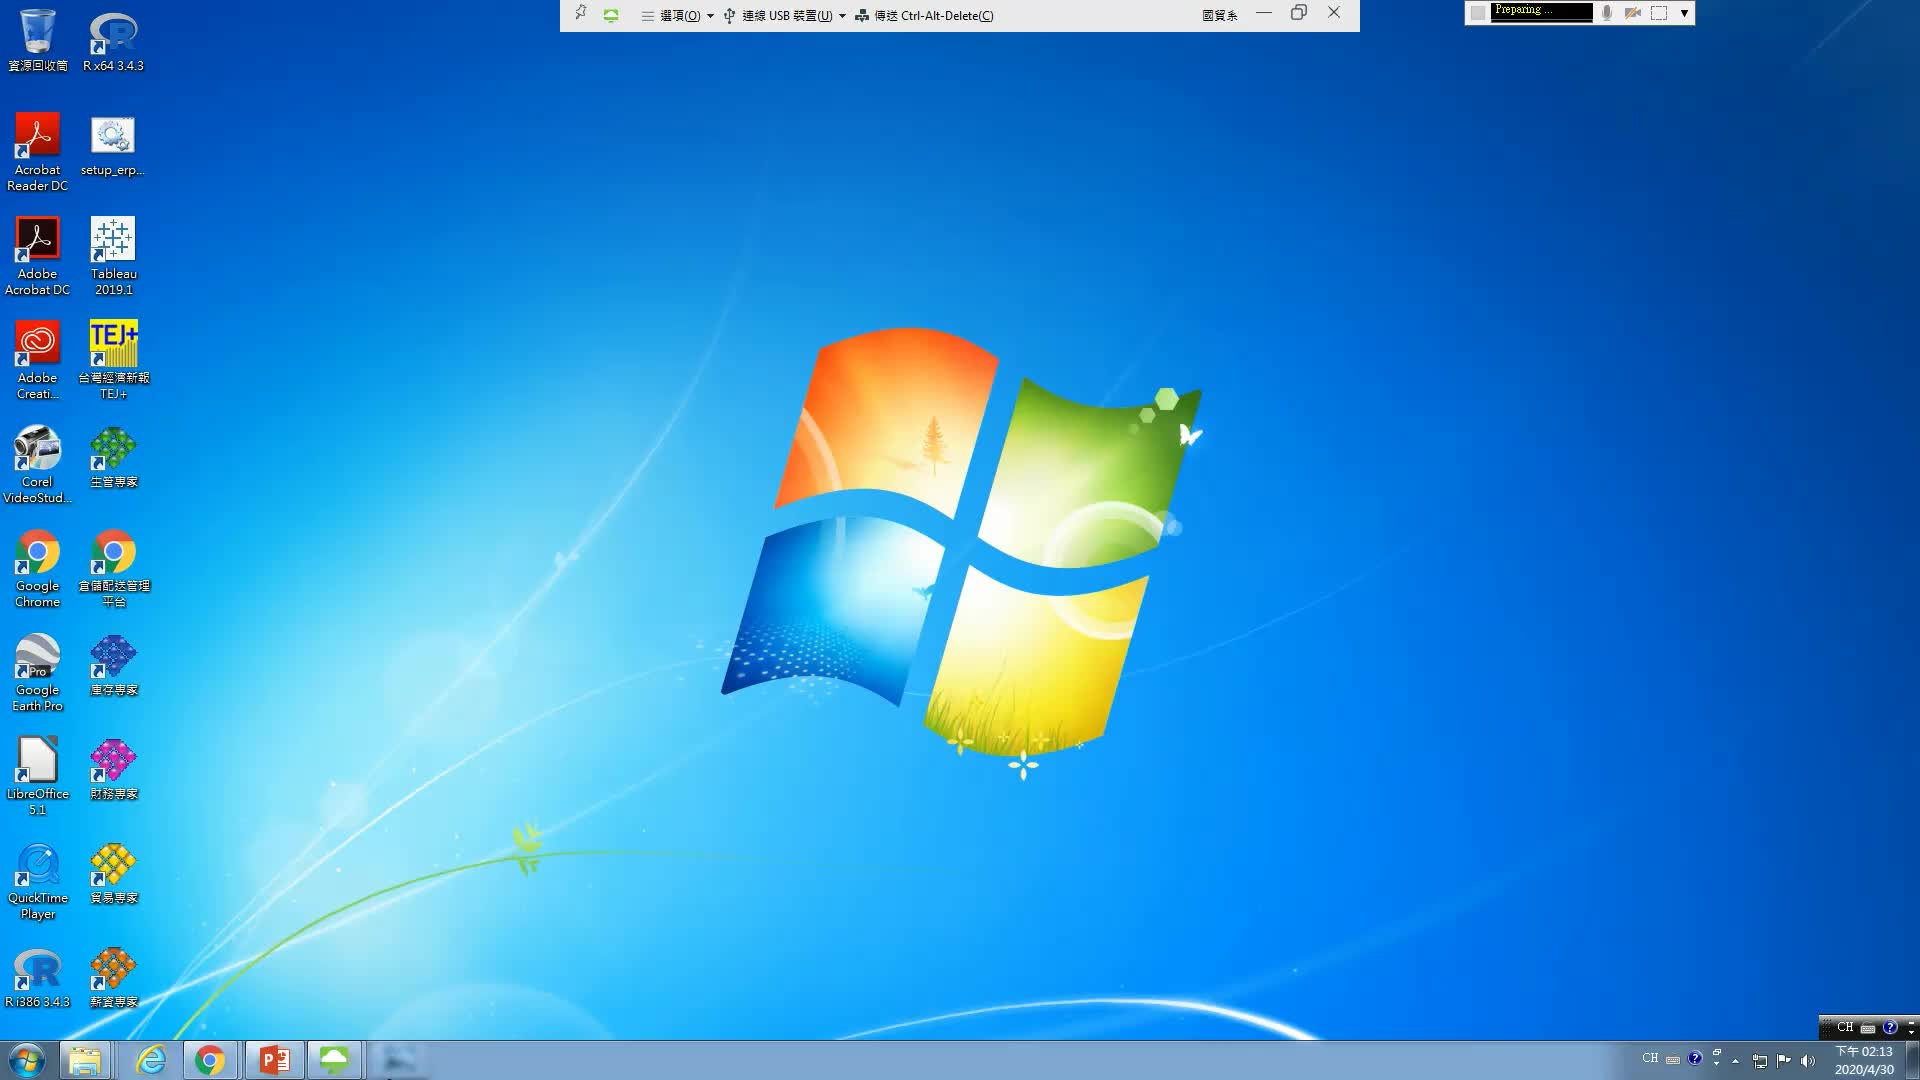The height and width of the screenshot is (1080, 1920).
Task: Select the Acrobat Reader DC desktop icon
Action: [38, 152]
